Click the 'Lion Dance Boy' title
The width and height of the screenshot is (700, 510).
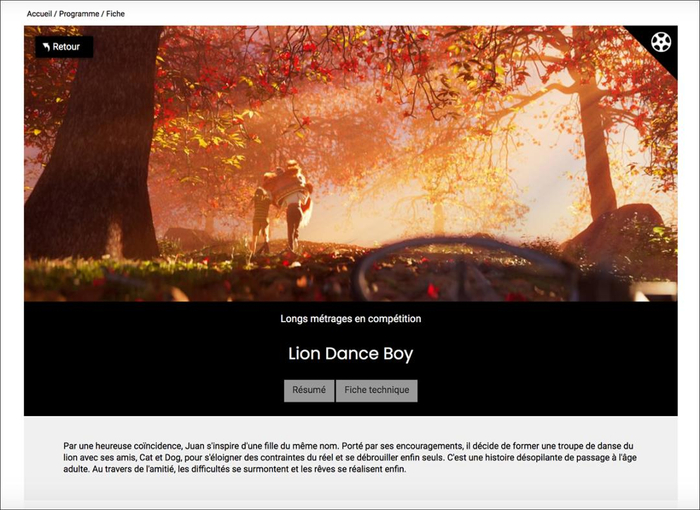[351, 354]
